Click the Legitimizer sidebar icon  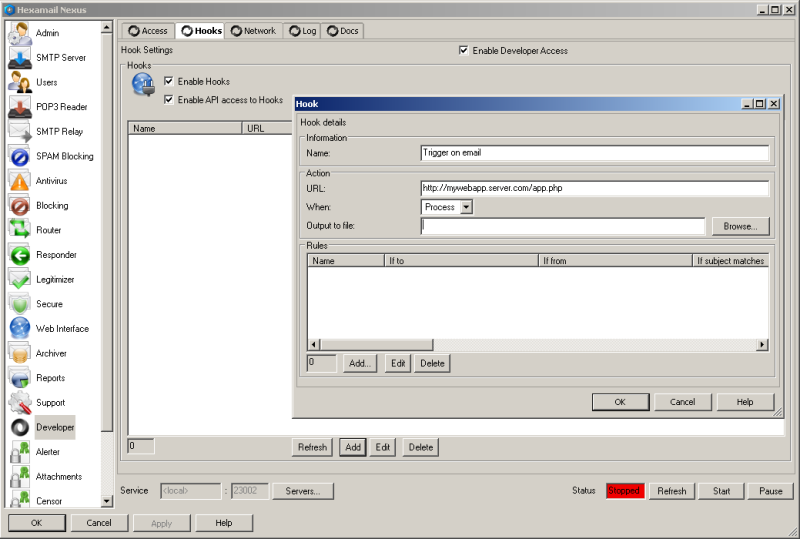click(20, 279)
